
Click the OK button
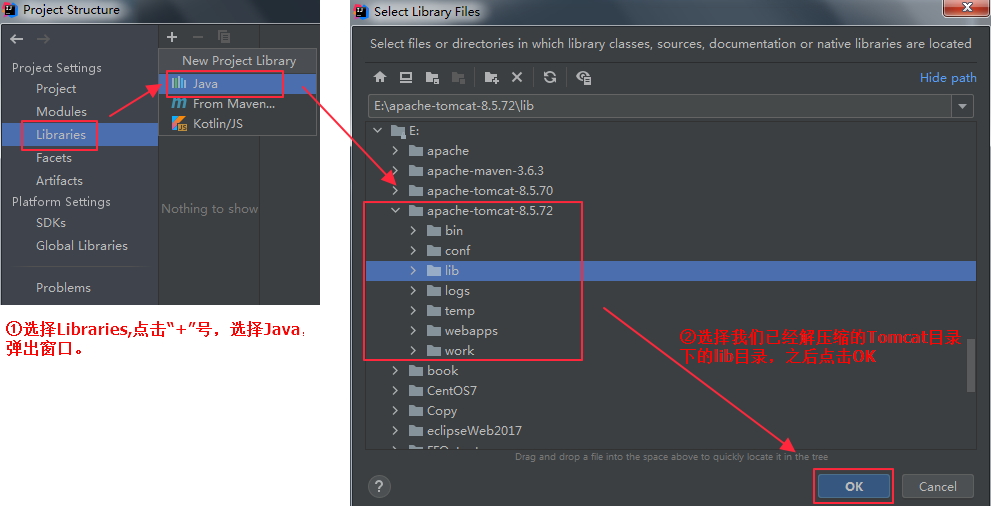click(854, 486)
